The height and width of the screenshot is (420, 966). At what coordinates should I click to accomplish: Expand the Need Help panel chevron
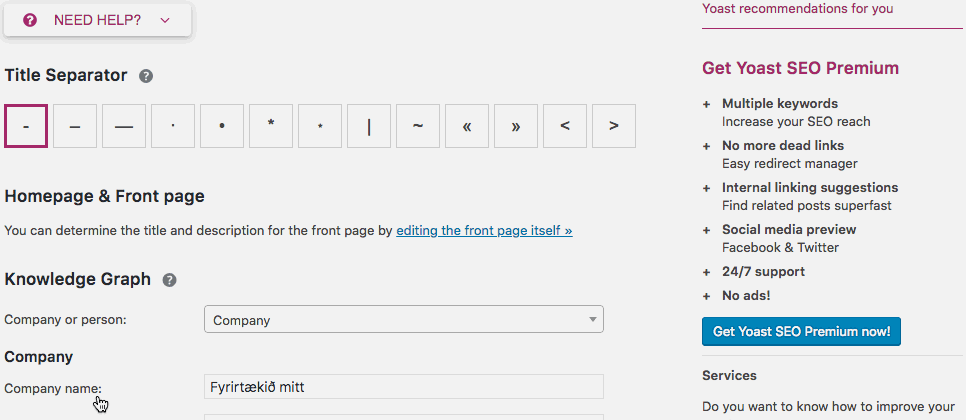click(x=165, y=20)
